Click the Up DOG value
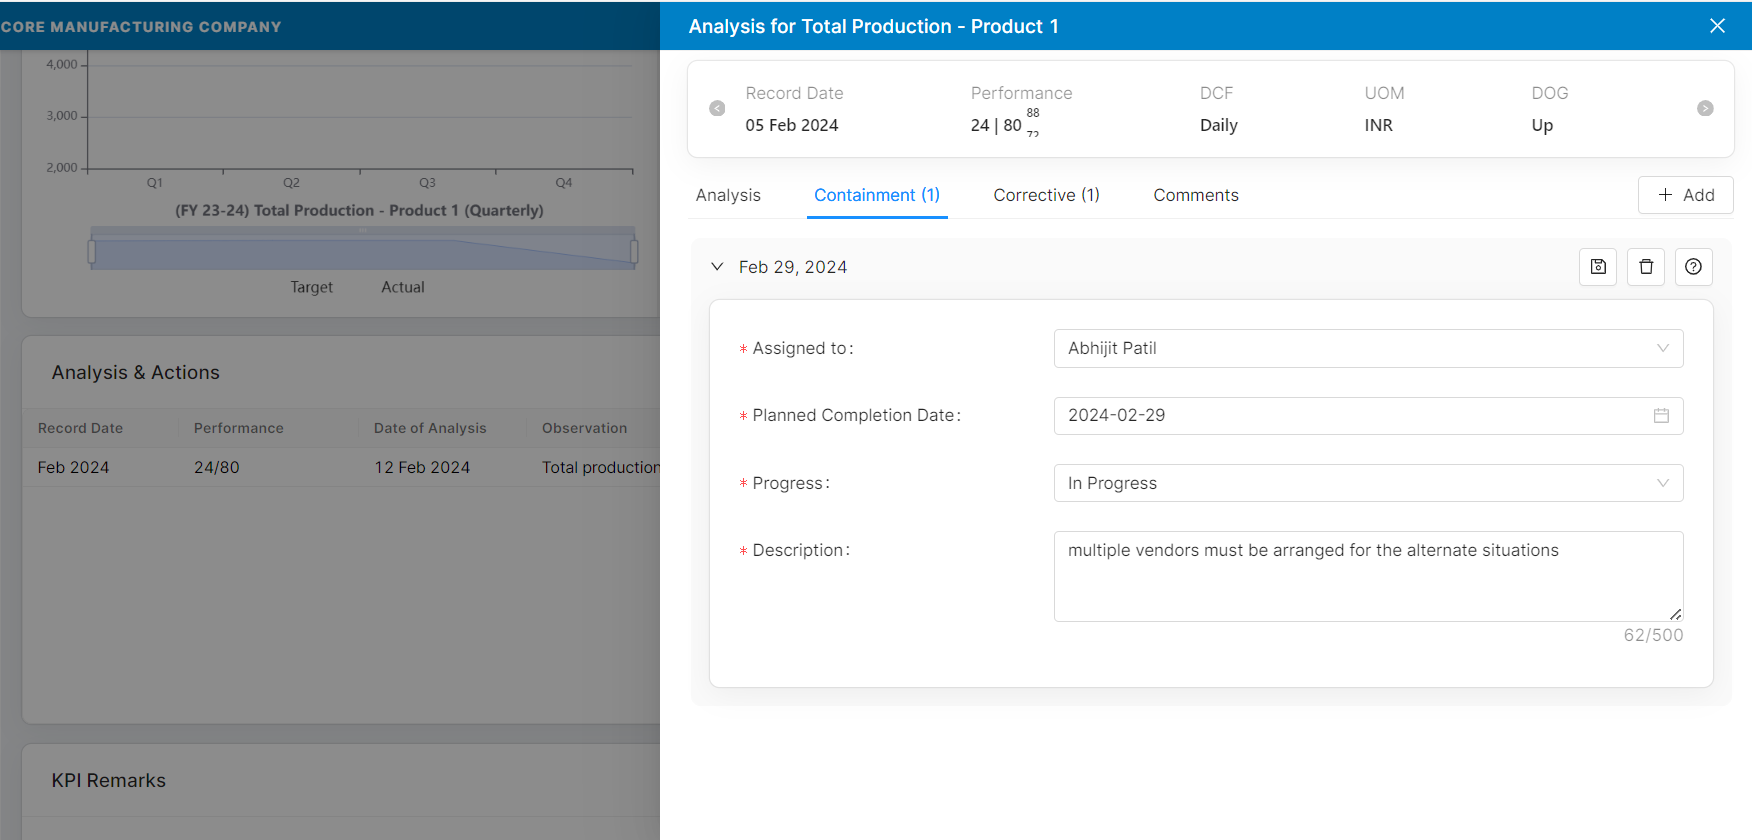The width and height of the screenshot is (1752, 840). coord(1542,125)
